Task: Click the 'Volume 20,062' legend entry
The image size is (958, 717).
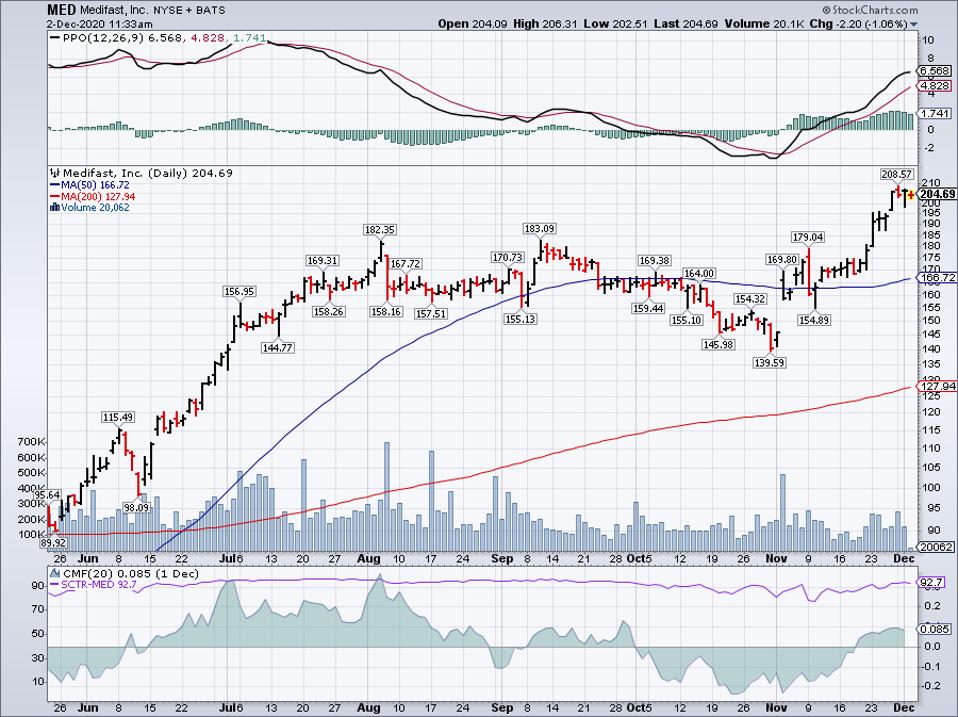Action: (95, 207)
